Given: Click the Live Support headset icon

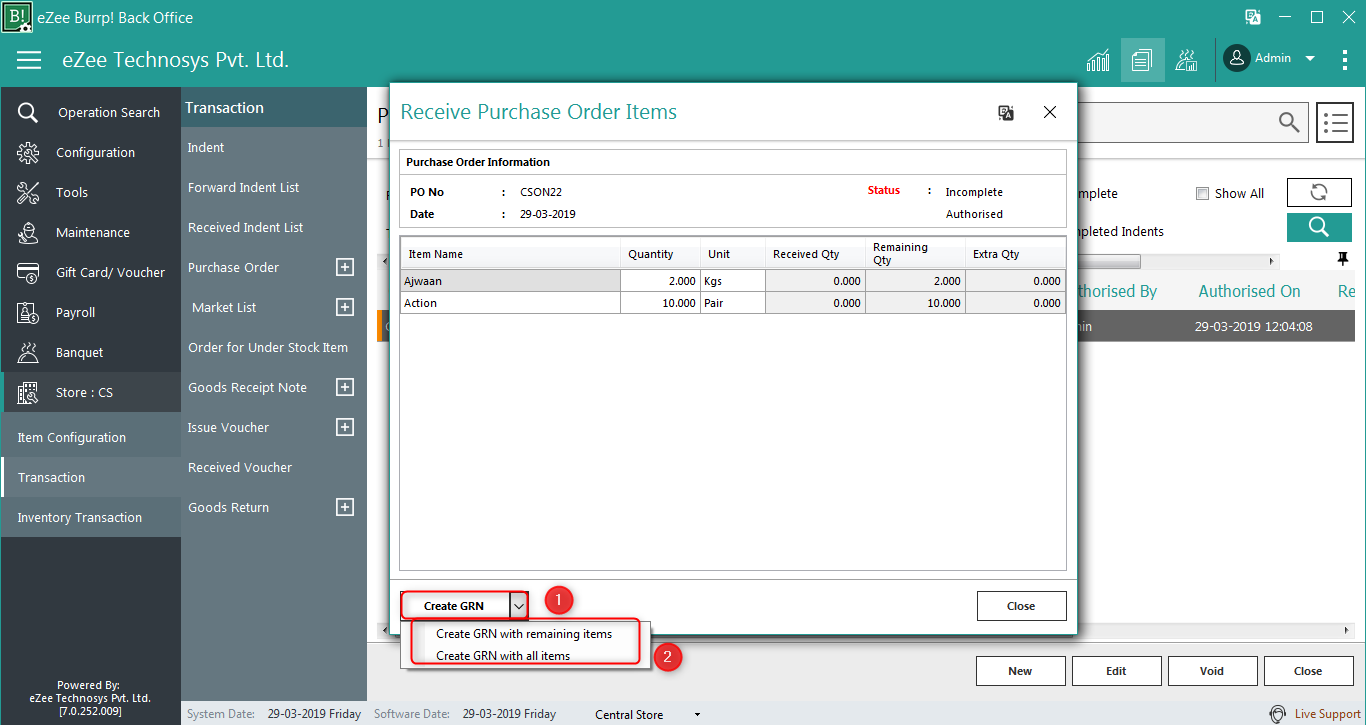Looking at the screenshot, I should pyautogui.click(x=1278, y=714).
